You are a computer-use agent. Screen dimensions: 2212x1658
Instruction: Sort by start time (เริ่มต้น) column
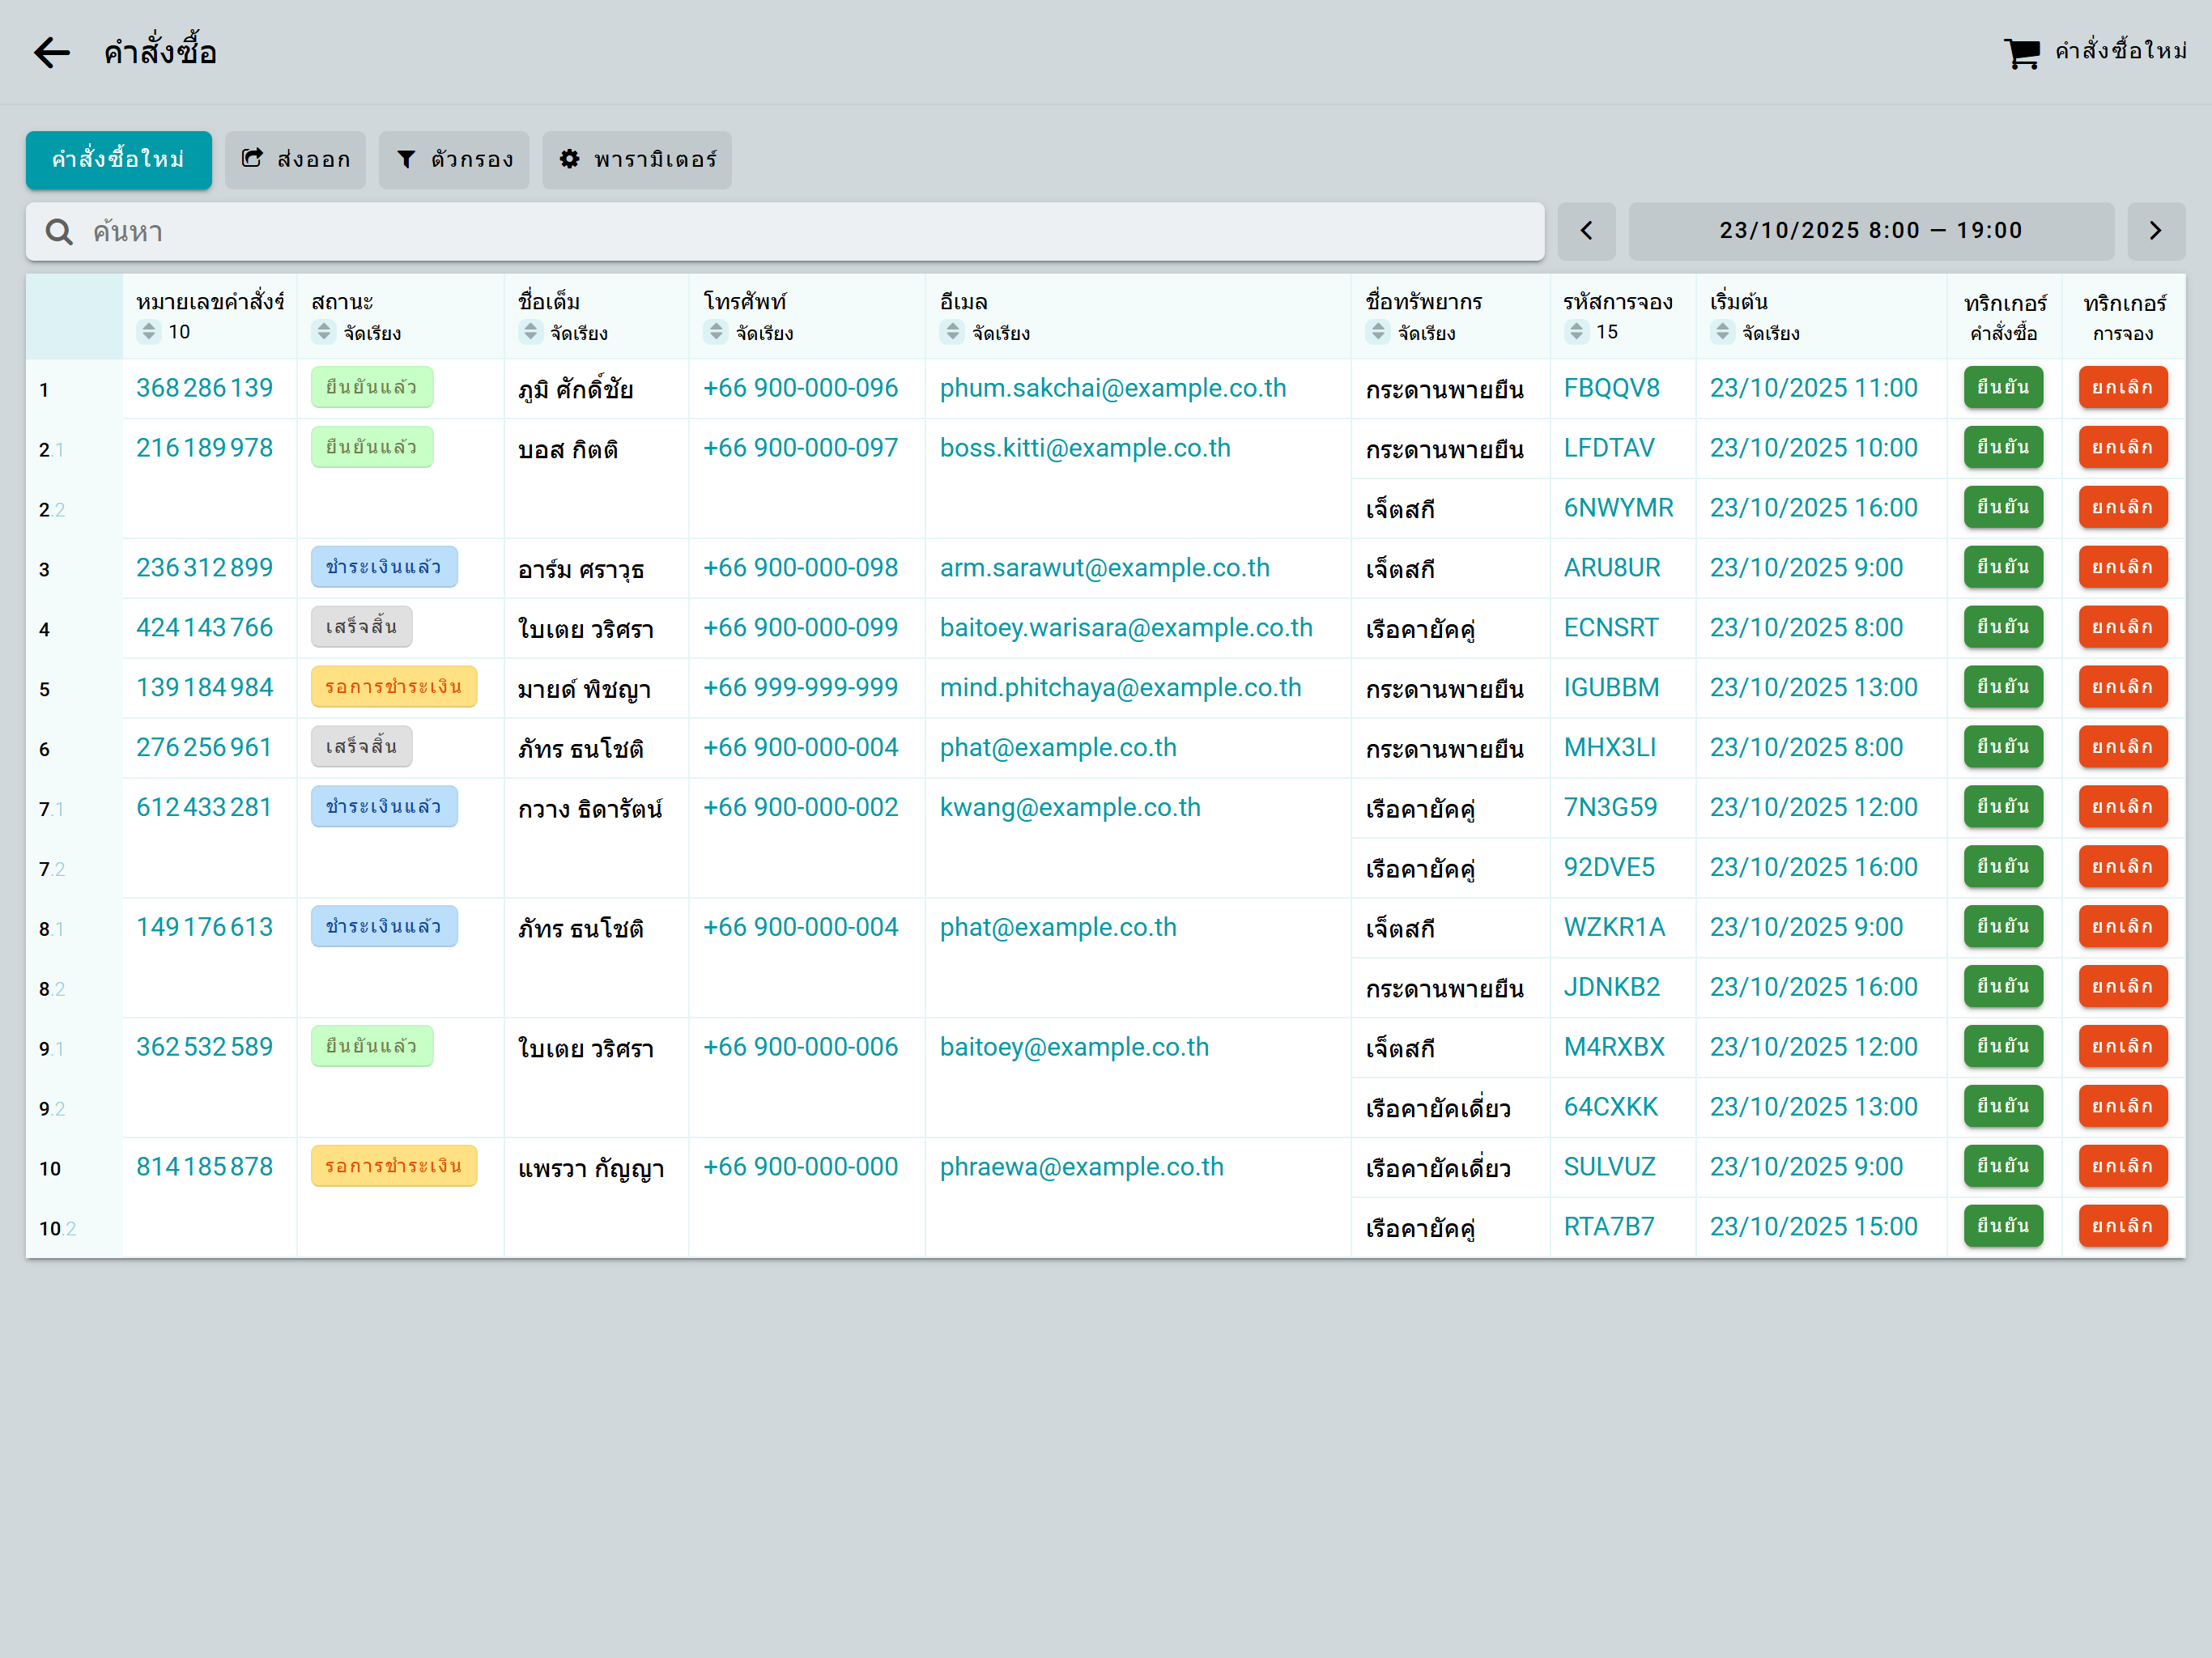pos(1722,332)
